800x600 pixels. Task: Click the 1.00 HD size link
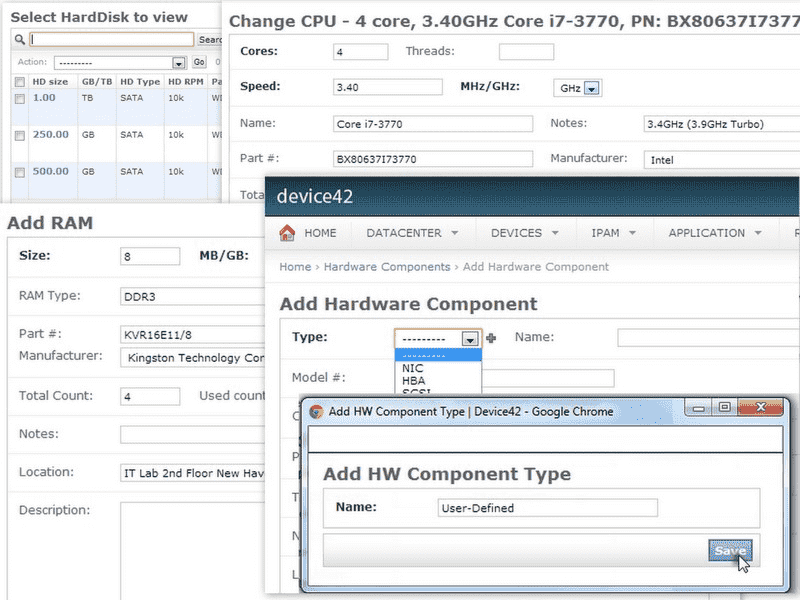pyautogui.click(x=44, y=97)
